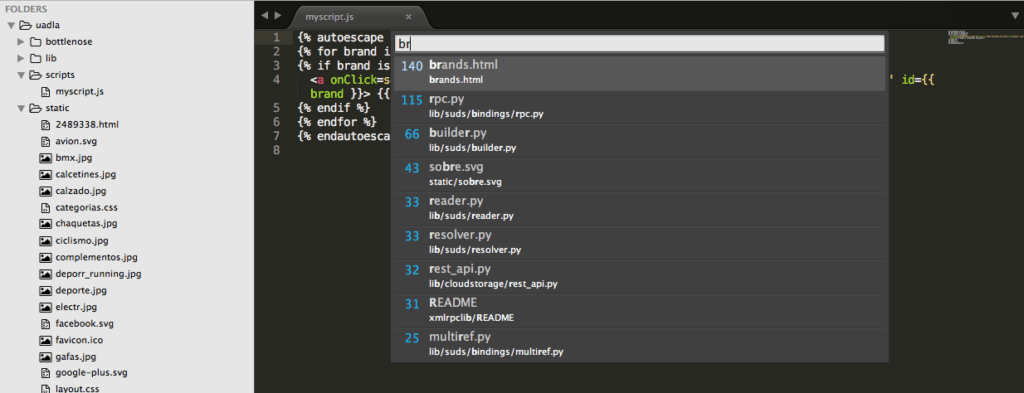Screen dimensions: 1024x393
Task: Select the reader.py result
Action: click(639, 209)
